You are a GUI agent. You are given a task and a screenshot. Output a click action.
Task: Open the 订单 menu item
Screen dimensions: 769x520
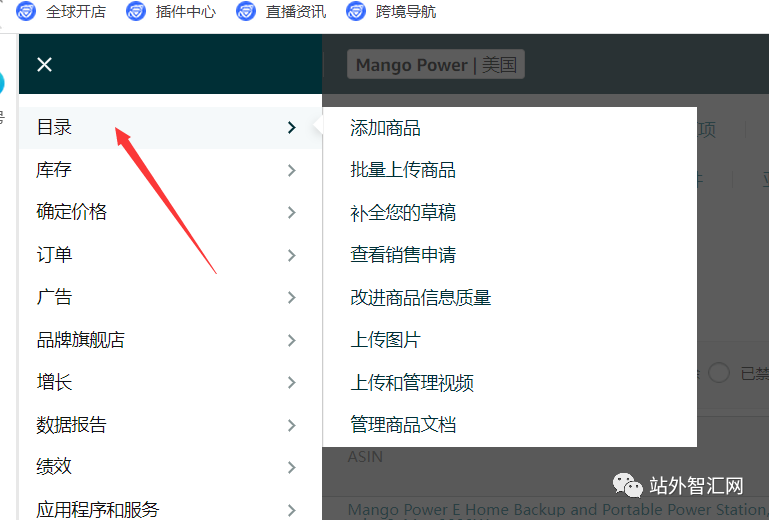pyautogui.click(x=170, y=255)
